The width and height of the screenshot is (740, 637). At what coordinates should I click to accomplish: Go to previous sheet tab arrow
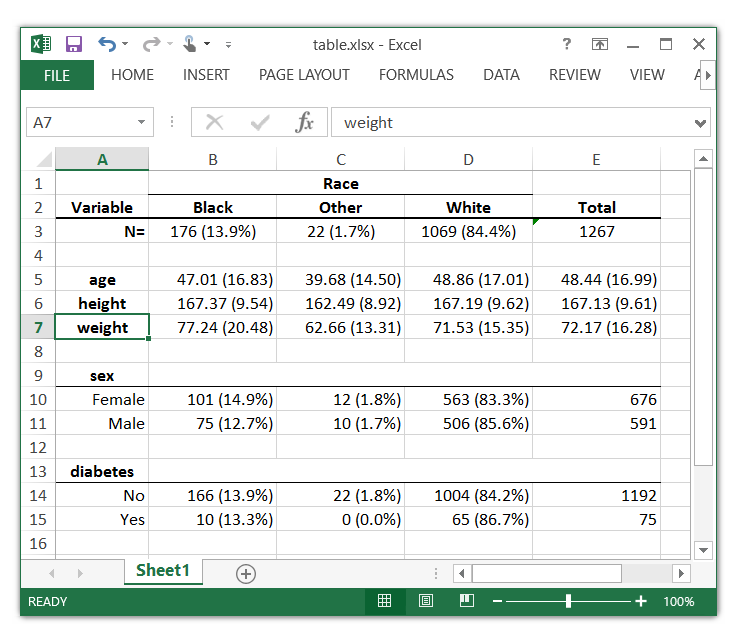coord(52,573)
